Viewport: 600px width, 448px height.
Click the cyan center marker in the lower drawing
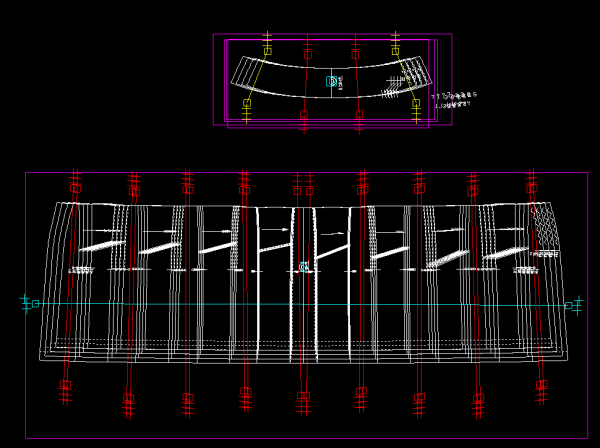tap(304, 267)
